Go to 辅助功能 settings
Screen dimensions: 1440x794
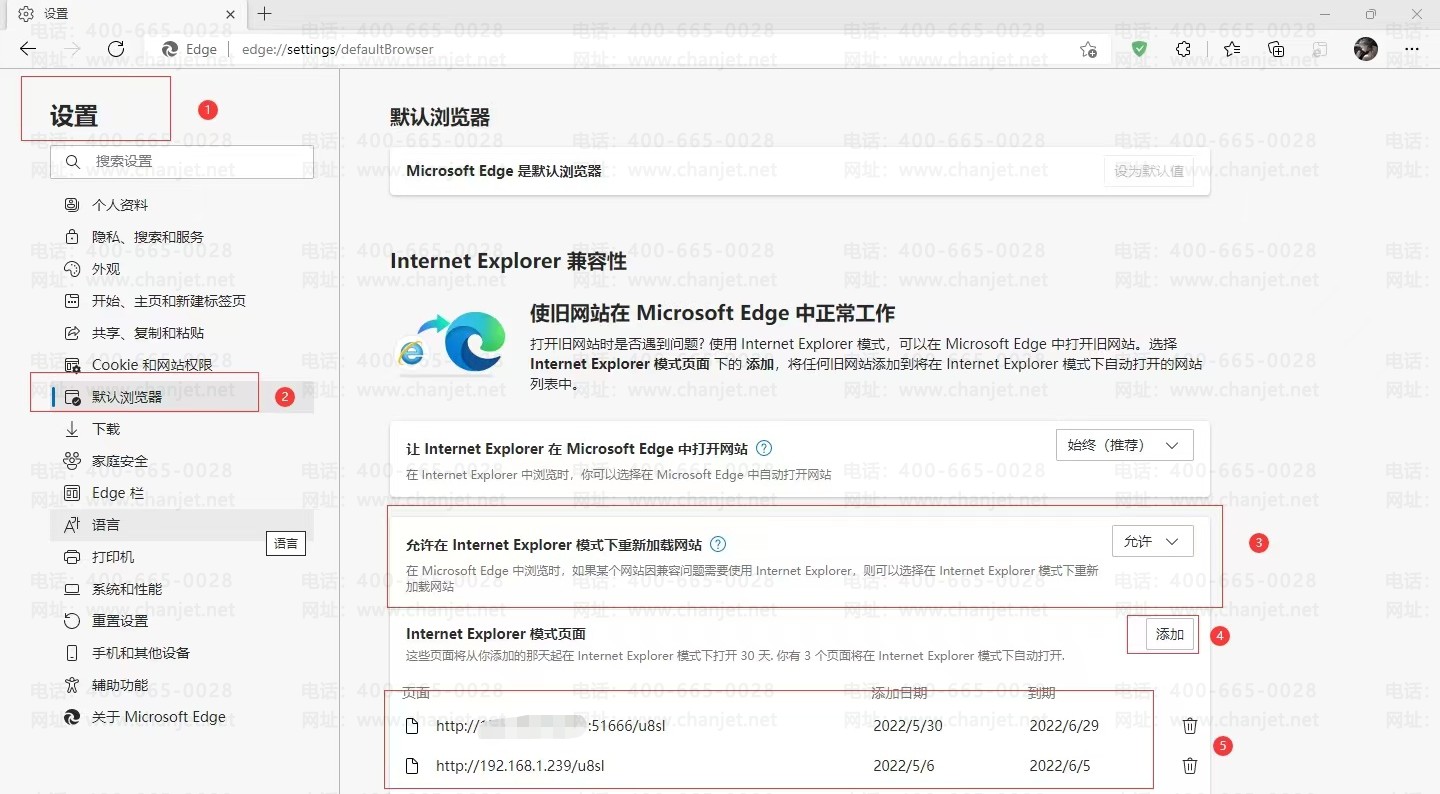coord(182,685)
